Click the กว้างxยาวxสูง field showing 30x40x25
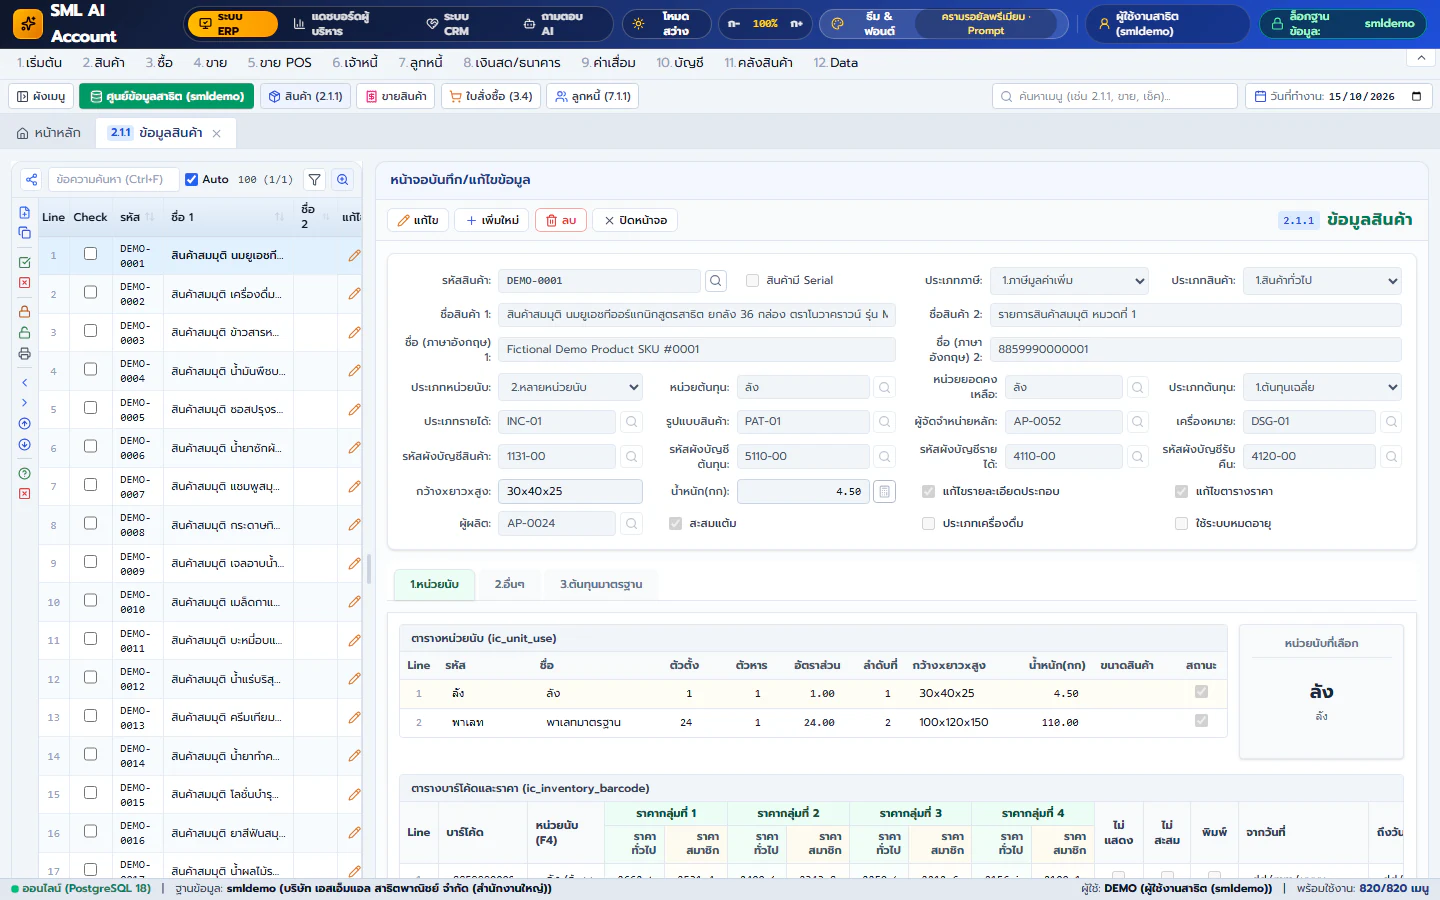The height and width of the screenshot is (900, 1440). (570, 491)
